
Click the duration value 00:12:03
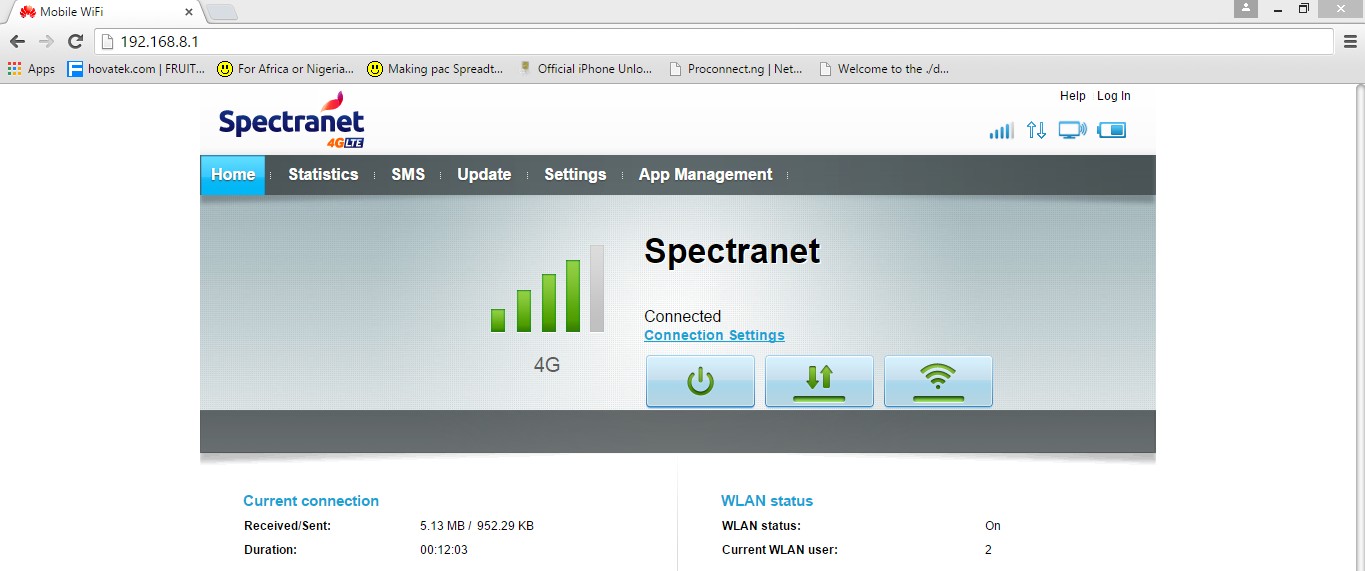[444, 550]
